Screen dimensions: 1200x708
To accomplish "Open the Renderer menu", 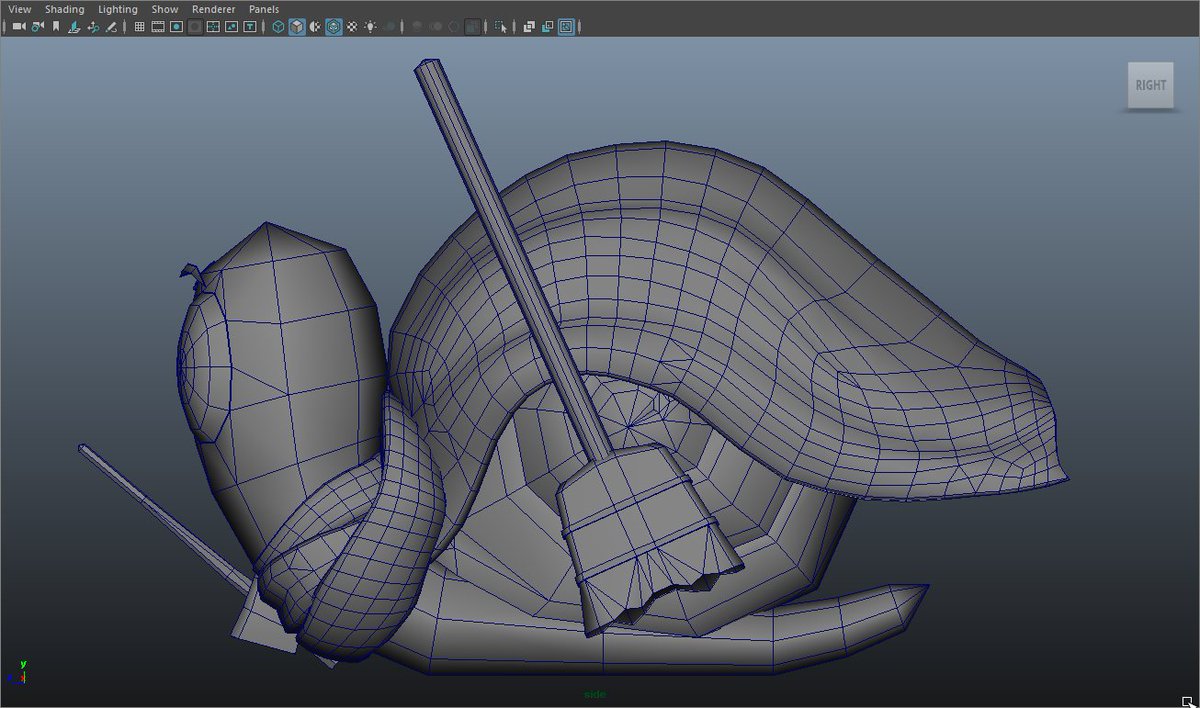I will pos(213,8).
